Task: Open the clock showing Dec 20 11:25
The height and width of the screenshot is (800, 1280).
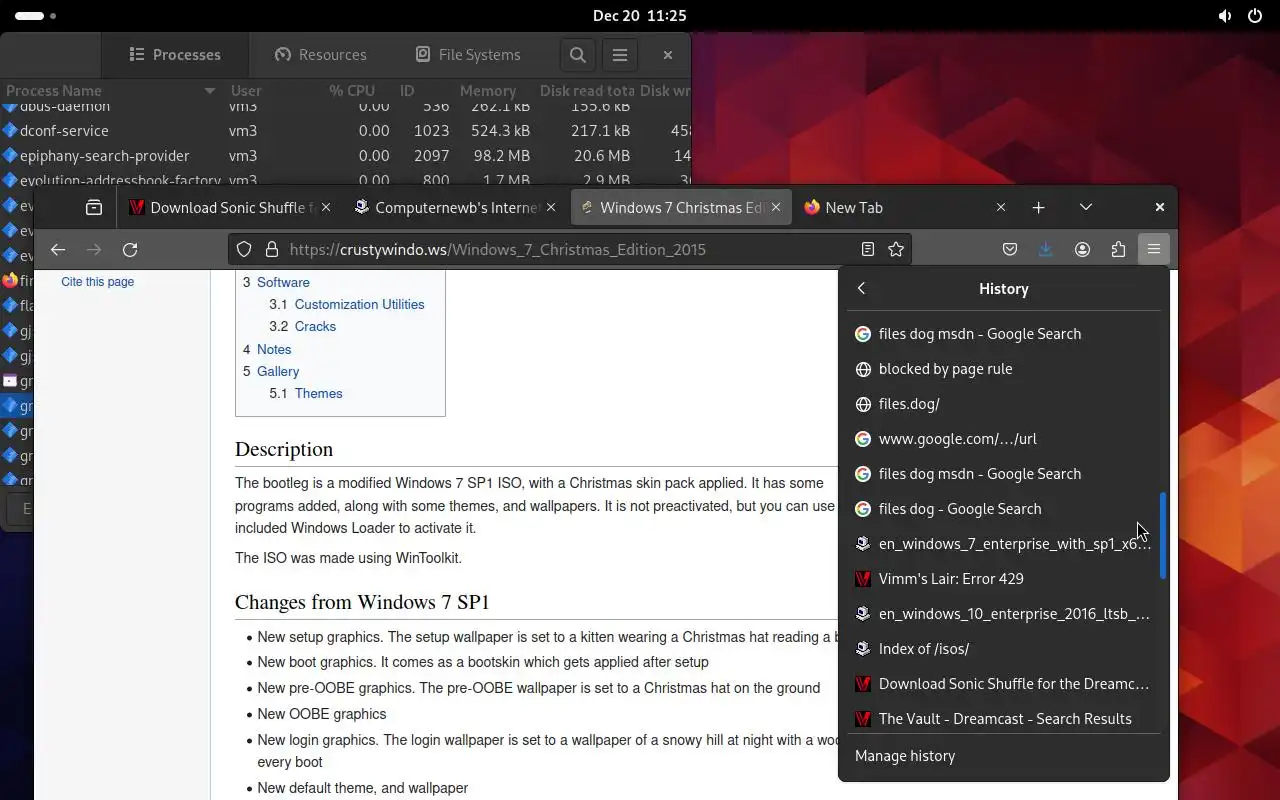Action: pyautogui.click(x=639, y=16)
